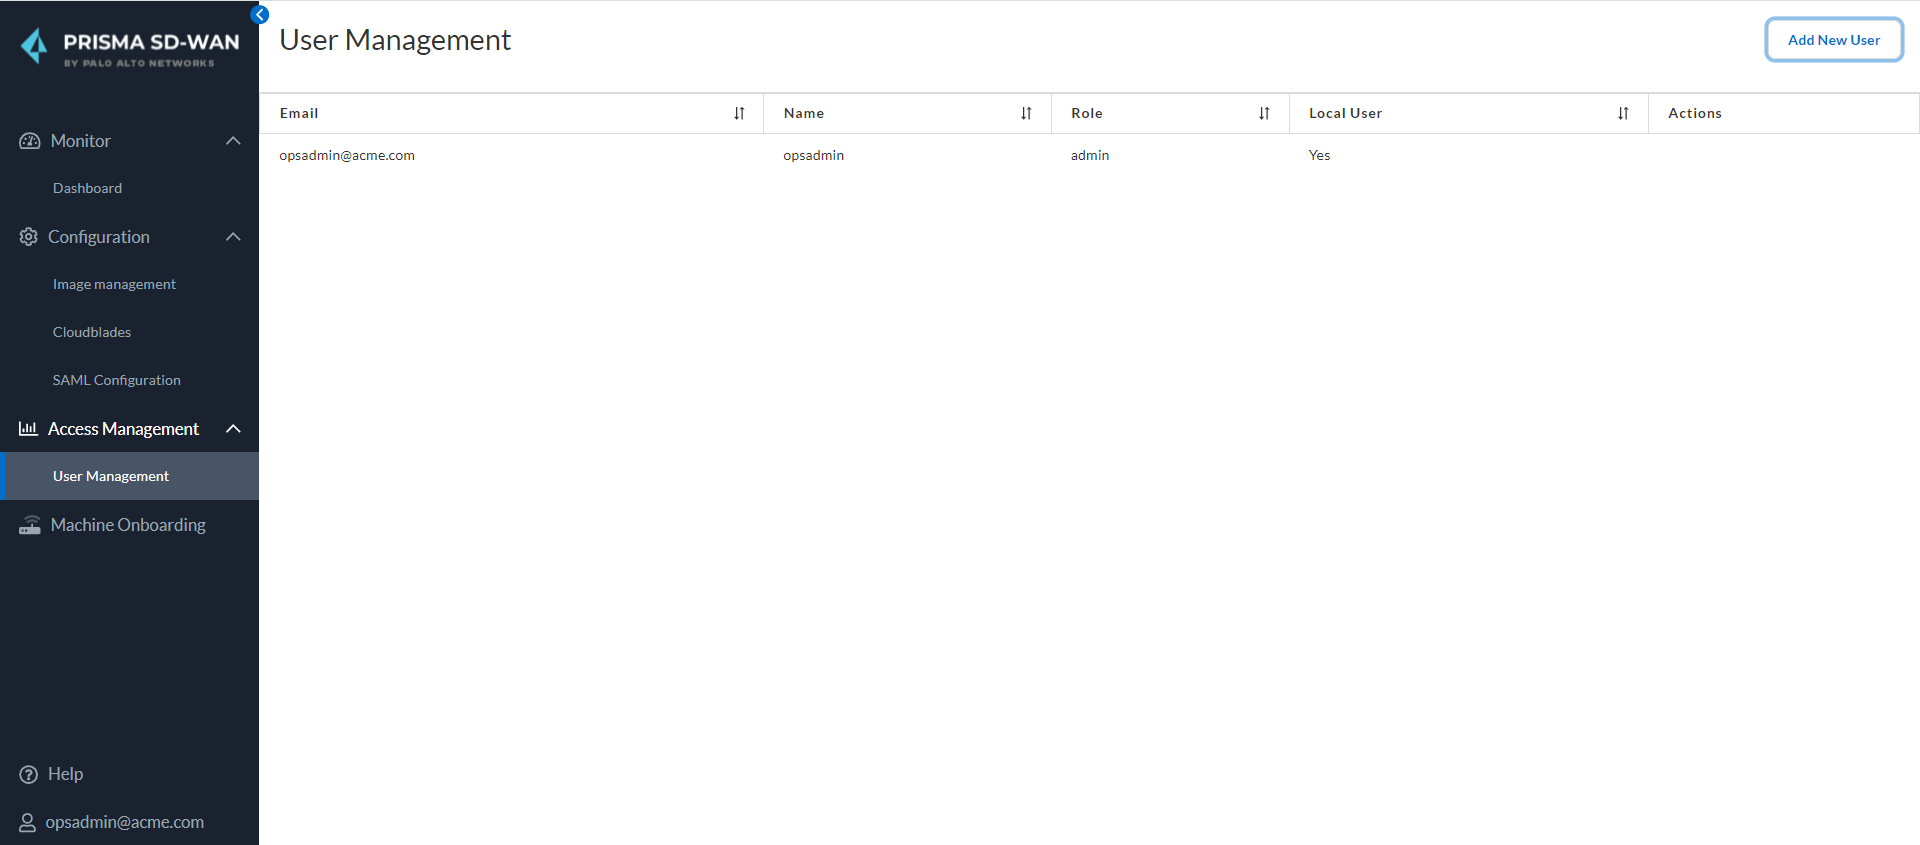
Task: Click the Help question mark icon
Action: pyautogui.click(x=29, y=774)
